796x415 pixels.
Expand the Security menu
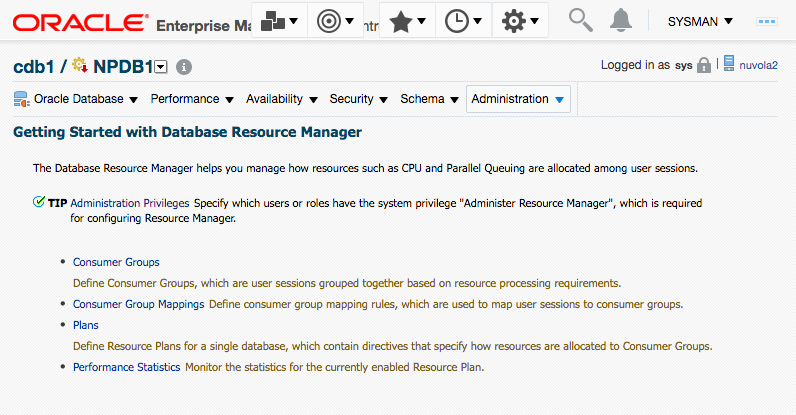tap(358, 99)
